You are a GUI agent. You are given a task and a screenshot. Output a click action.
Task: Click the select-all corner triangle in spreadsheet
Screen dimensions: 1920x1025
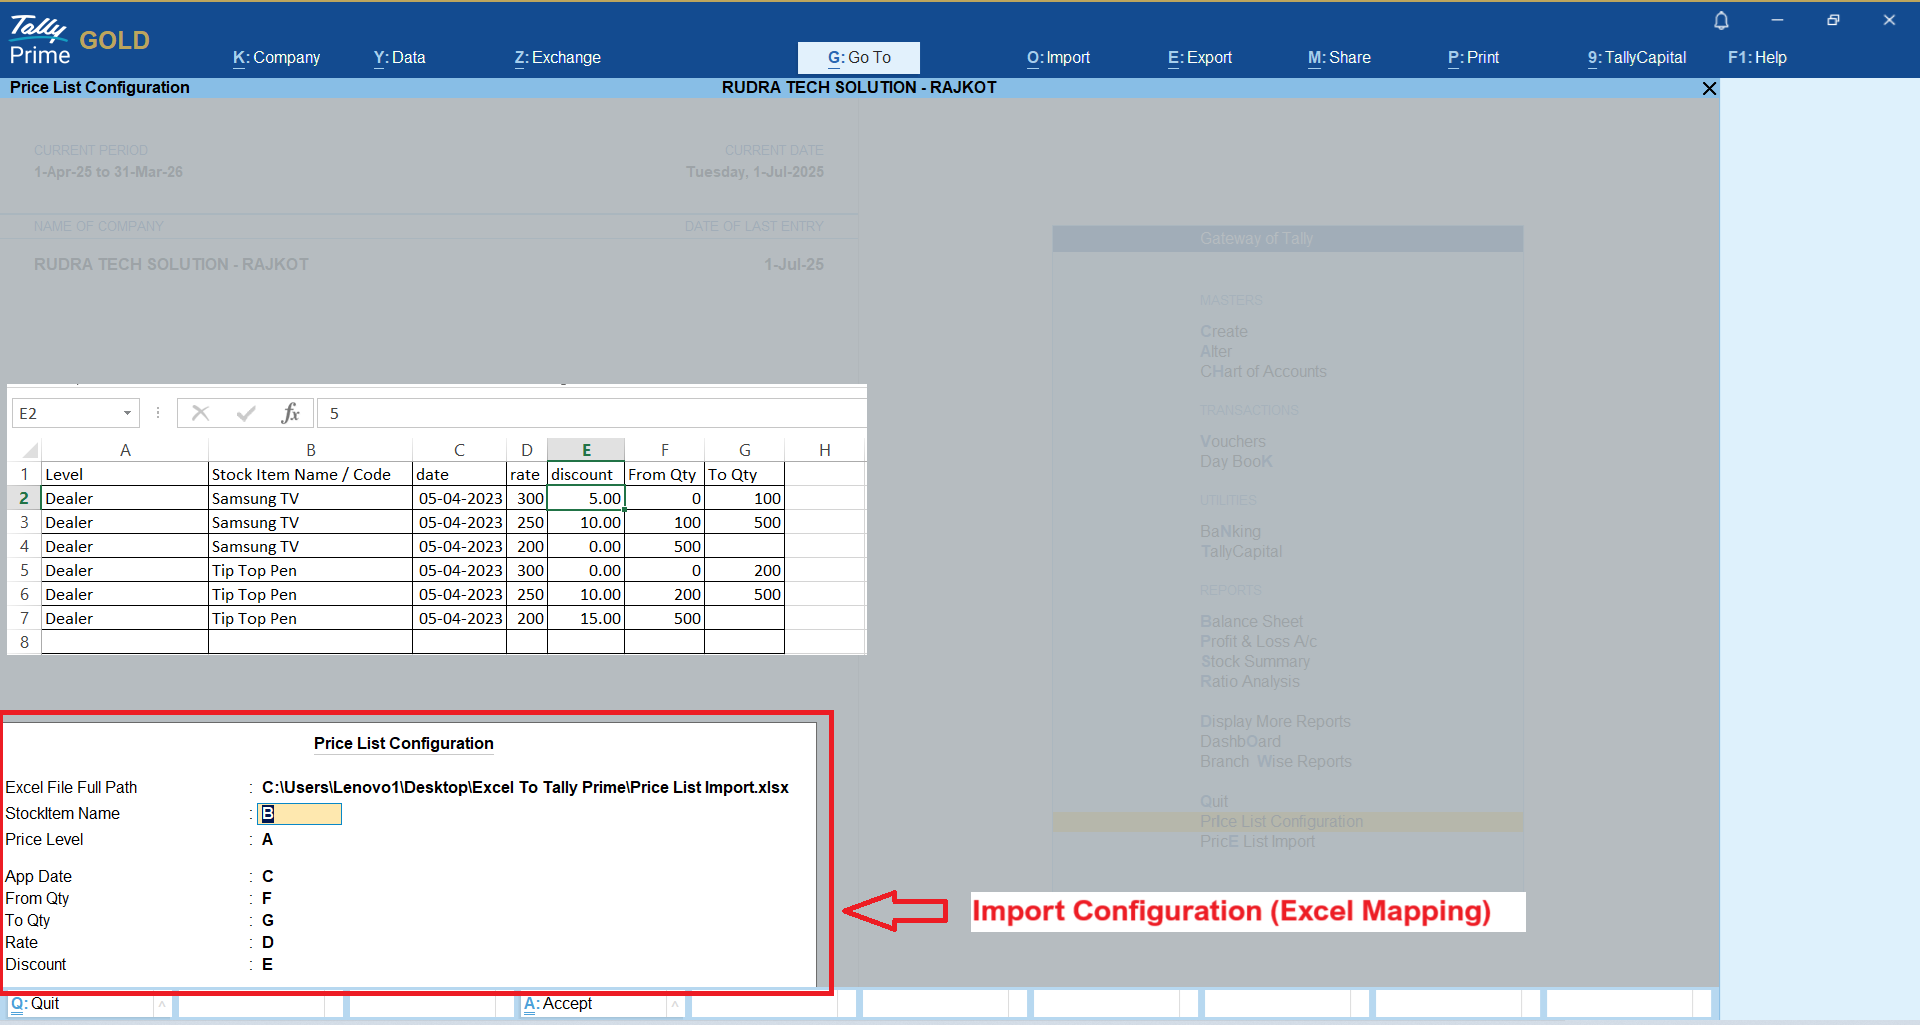(30, 450)
